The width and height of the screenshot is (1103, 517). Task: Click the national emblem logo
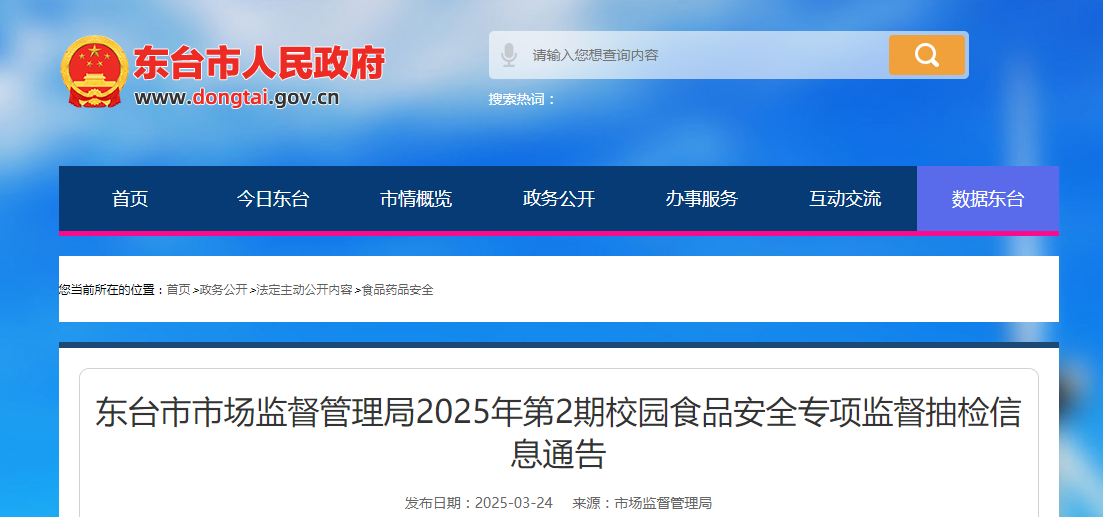click(94, 71)
